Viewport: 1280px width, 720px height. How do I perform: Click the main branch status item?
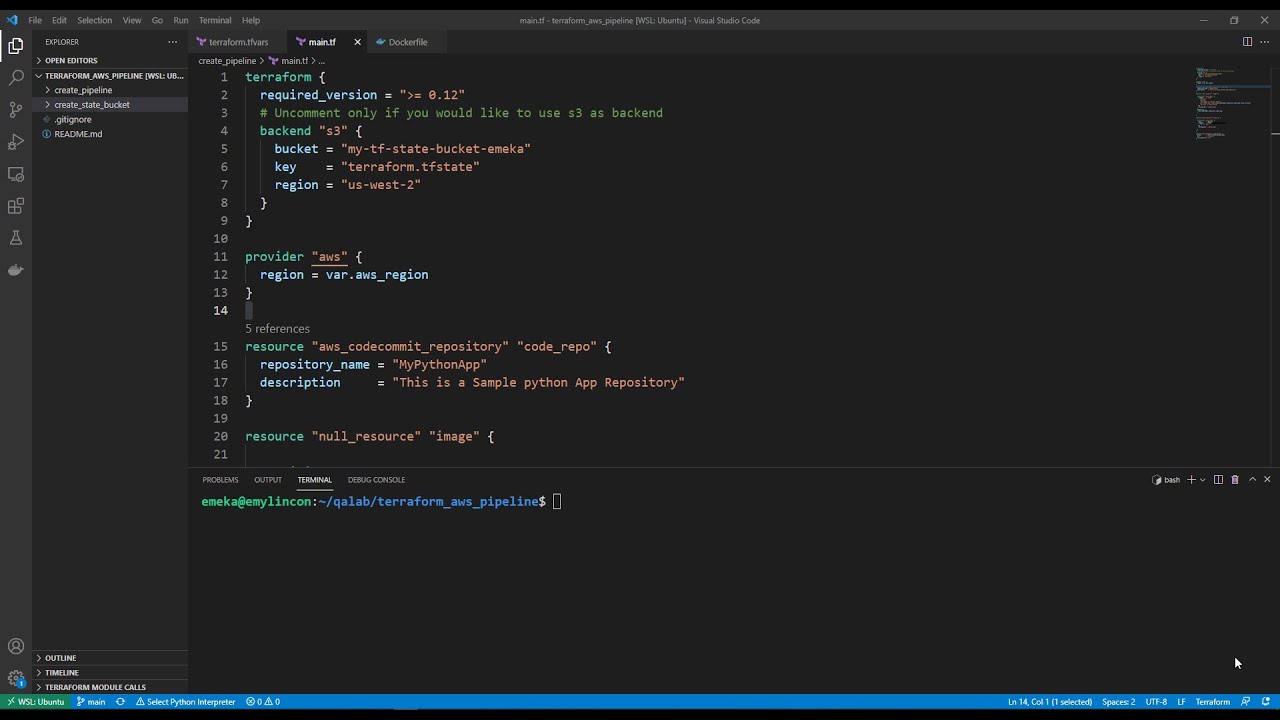(x=91, y=702)
